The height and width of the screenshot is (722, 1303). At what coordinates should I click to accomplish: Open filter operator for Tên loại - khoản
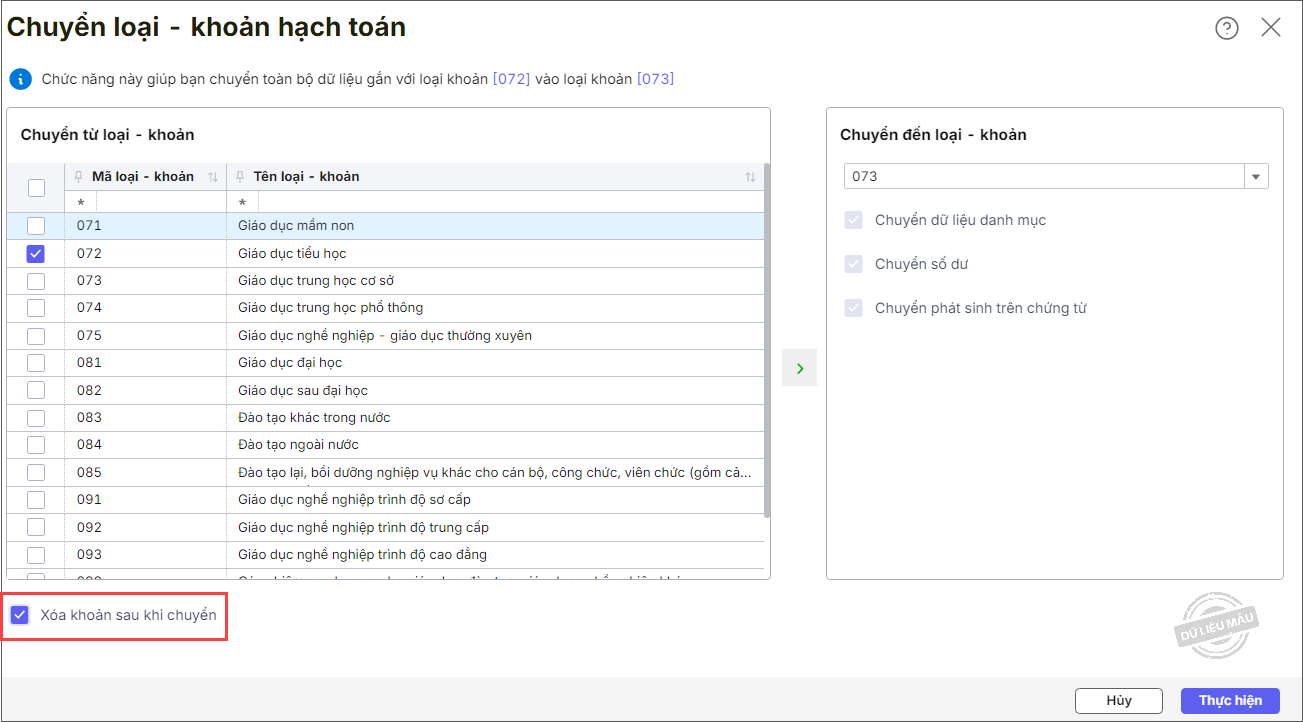pyautogui.click(x=243, y=202)
